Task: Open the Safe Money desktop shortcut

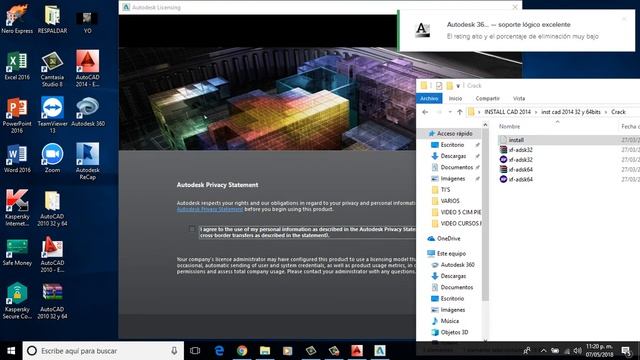Action: coord(17,252)
